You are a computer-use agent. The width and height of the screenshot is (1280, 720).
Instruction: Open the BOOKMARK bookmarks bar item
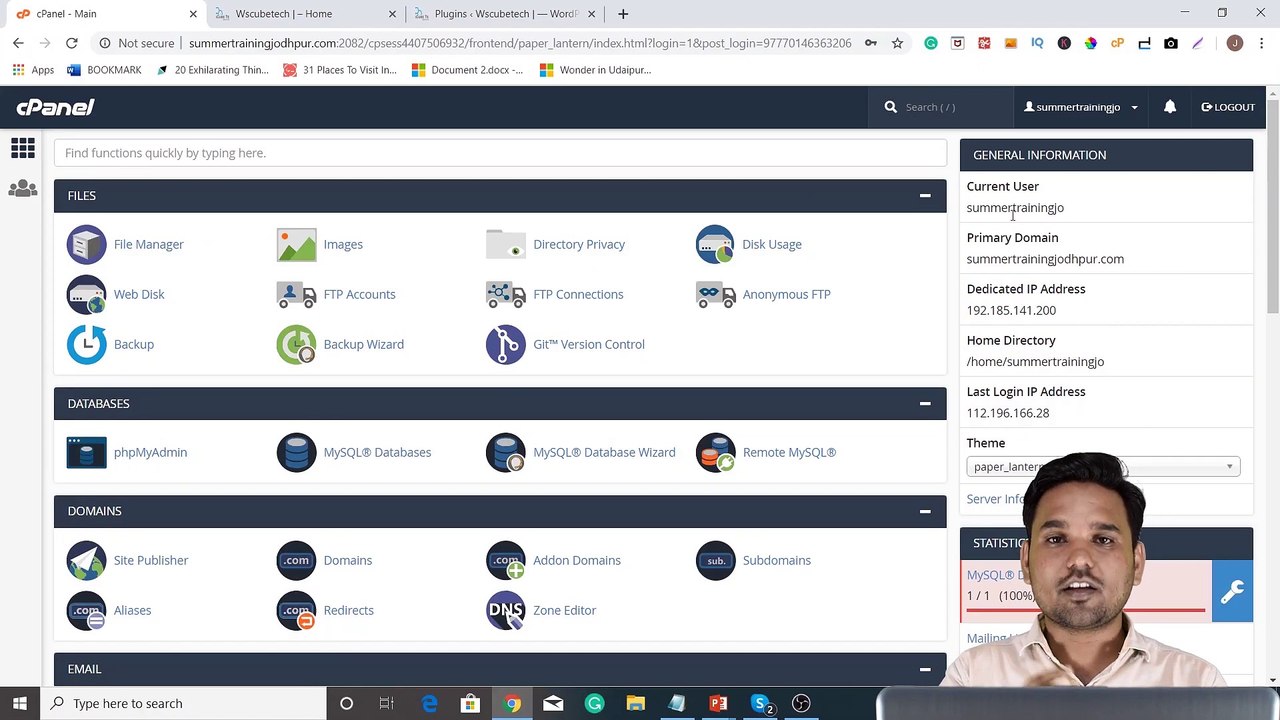(104, 70)
